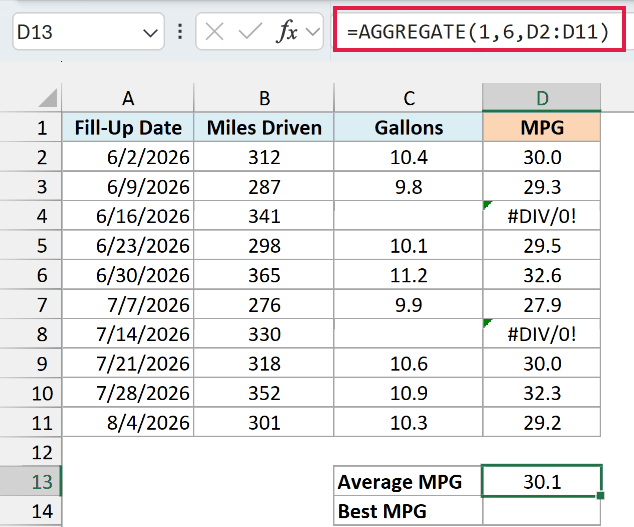The image size is (634, 527).
Task: Click the Fill-Up Date header cell
Action: pyautogui.click(x=128, y=127)
